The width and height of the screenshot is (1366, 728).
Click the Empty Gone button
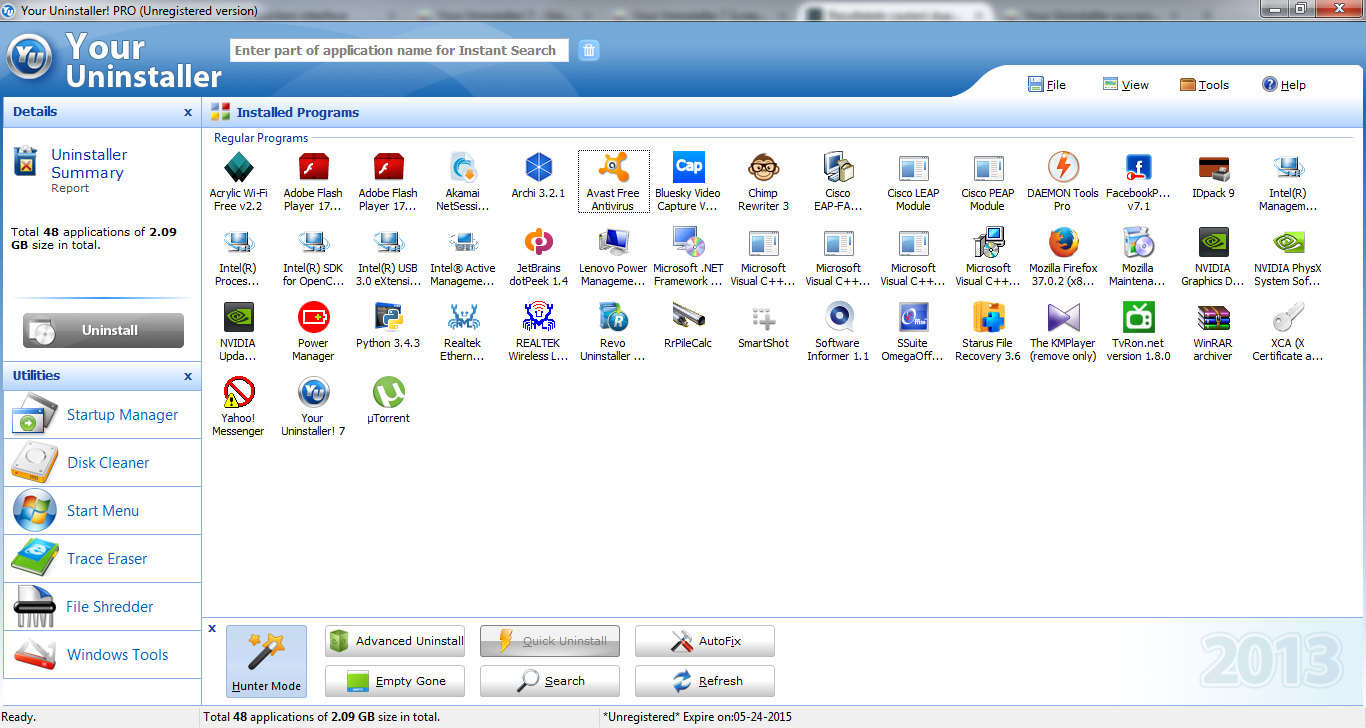tap(395, 681)
